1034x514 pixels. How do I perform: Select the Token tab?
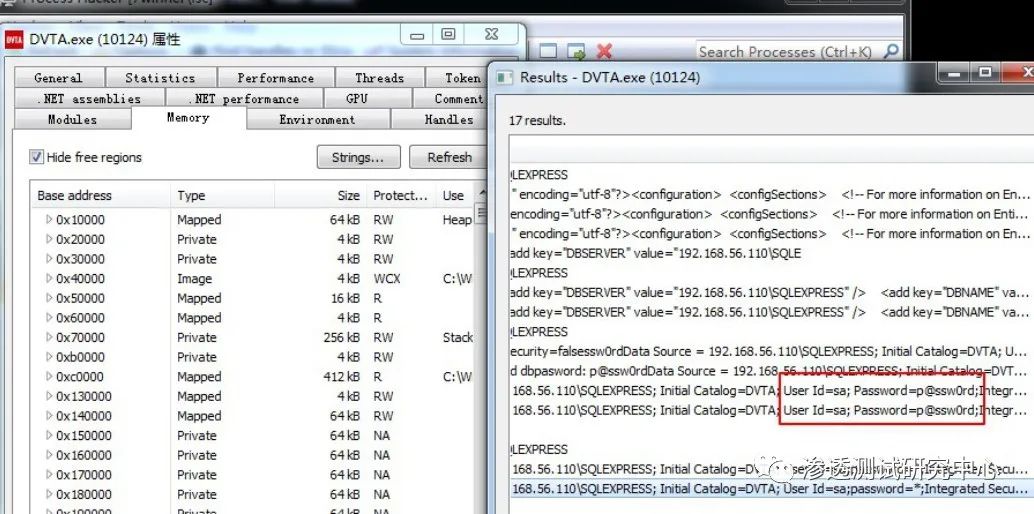458,78
